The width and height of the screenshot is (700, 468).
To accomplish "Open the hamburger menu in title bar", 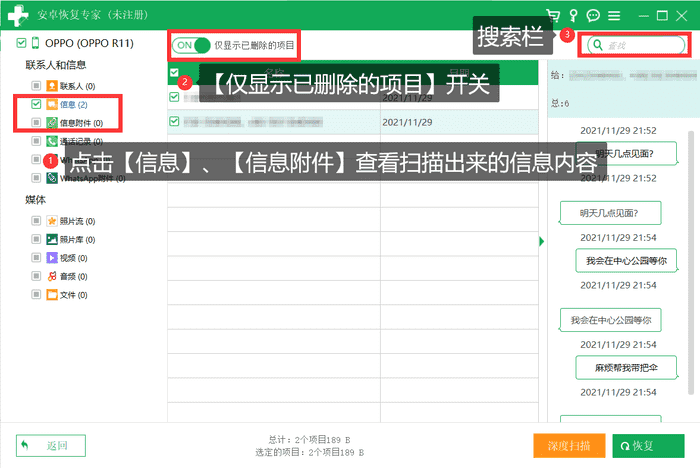I will point(614,16).
